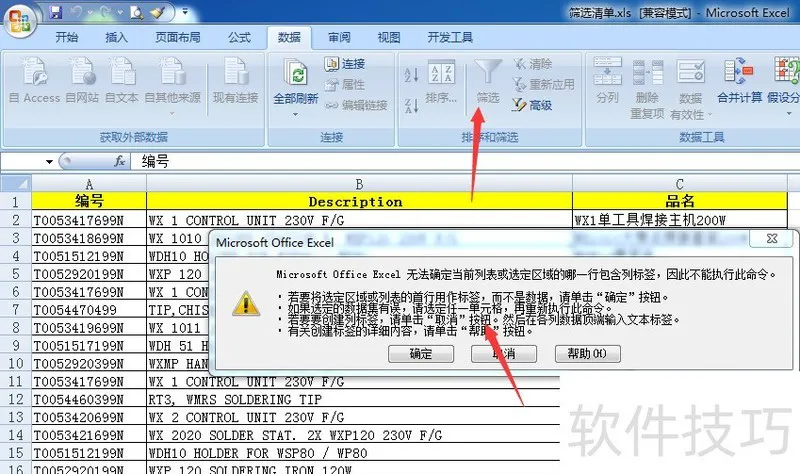This screenshot has width=800, height=474.
Task: Switch to the 审阅 ribbon tab
Action: pos(339,37)
